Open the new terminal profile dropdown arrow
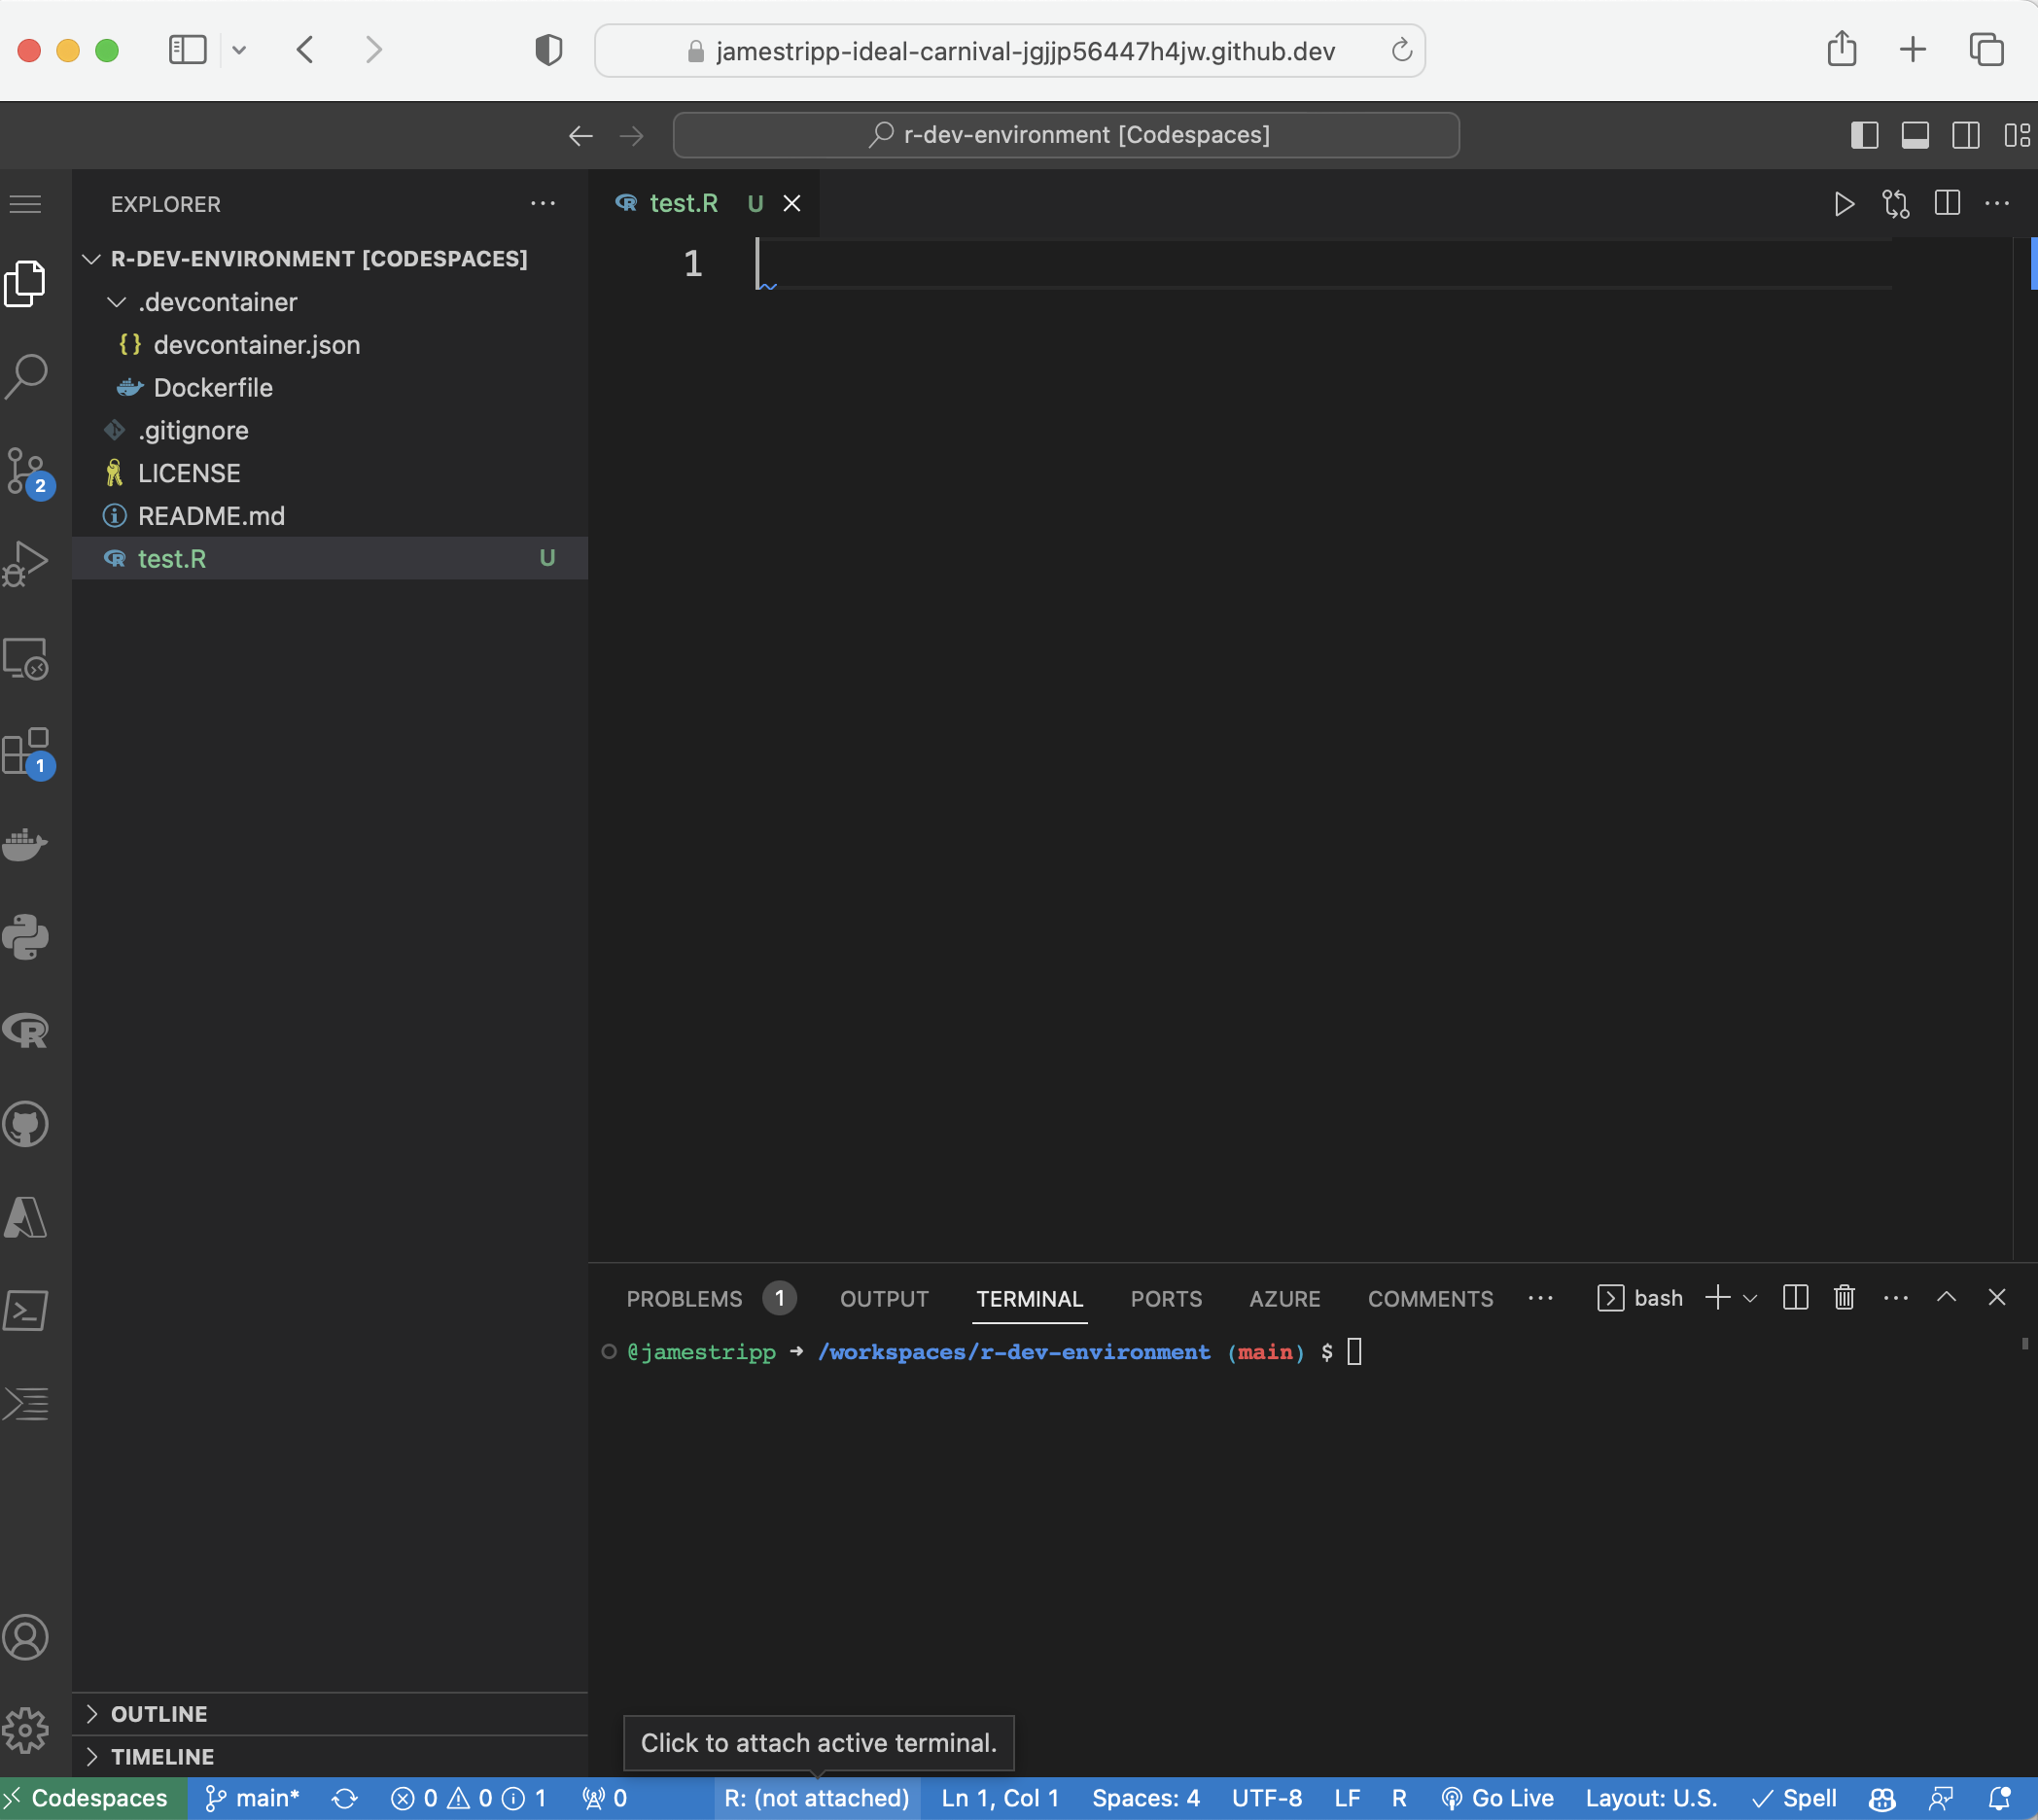This screenshot has height=1820, width=2038. (x=1750, y=1298)
